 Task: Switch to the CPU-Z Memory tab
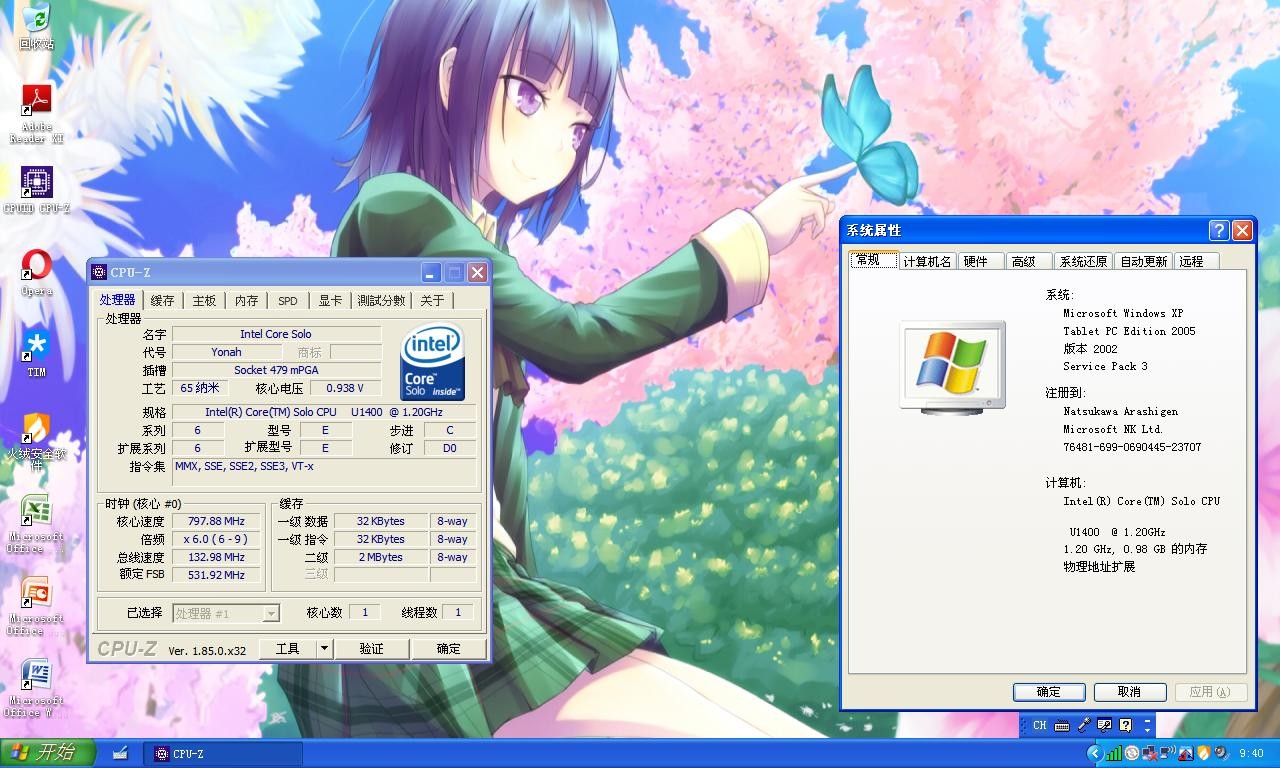[x=246, y=301]
